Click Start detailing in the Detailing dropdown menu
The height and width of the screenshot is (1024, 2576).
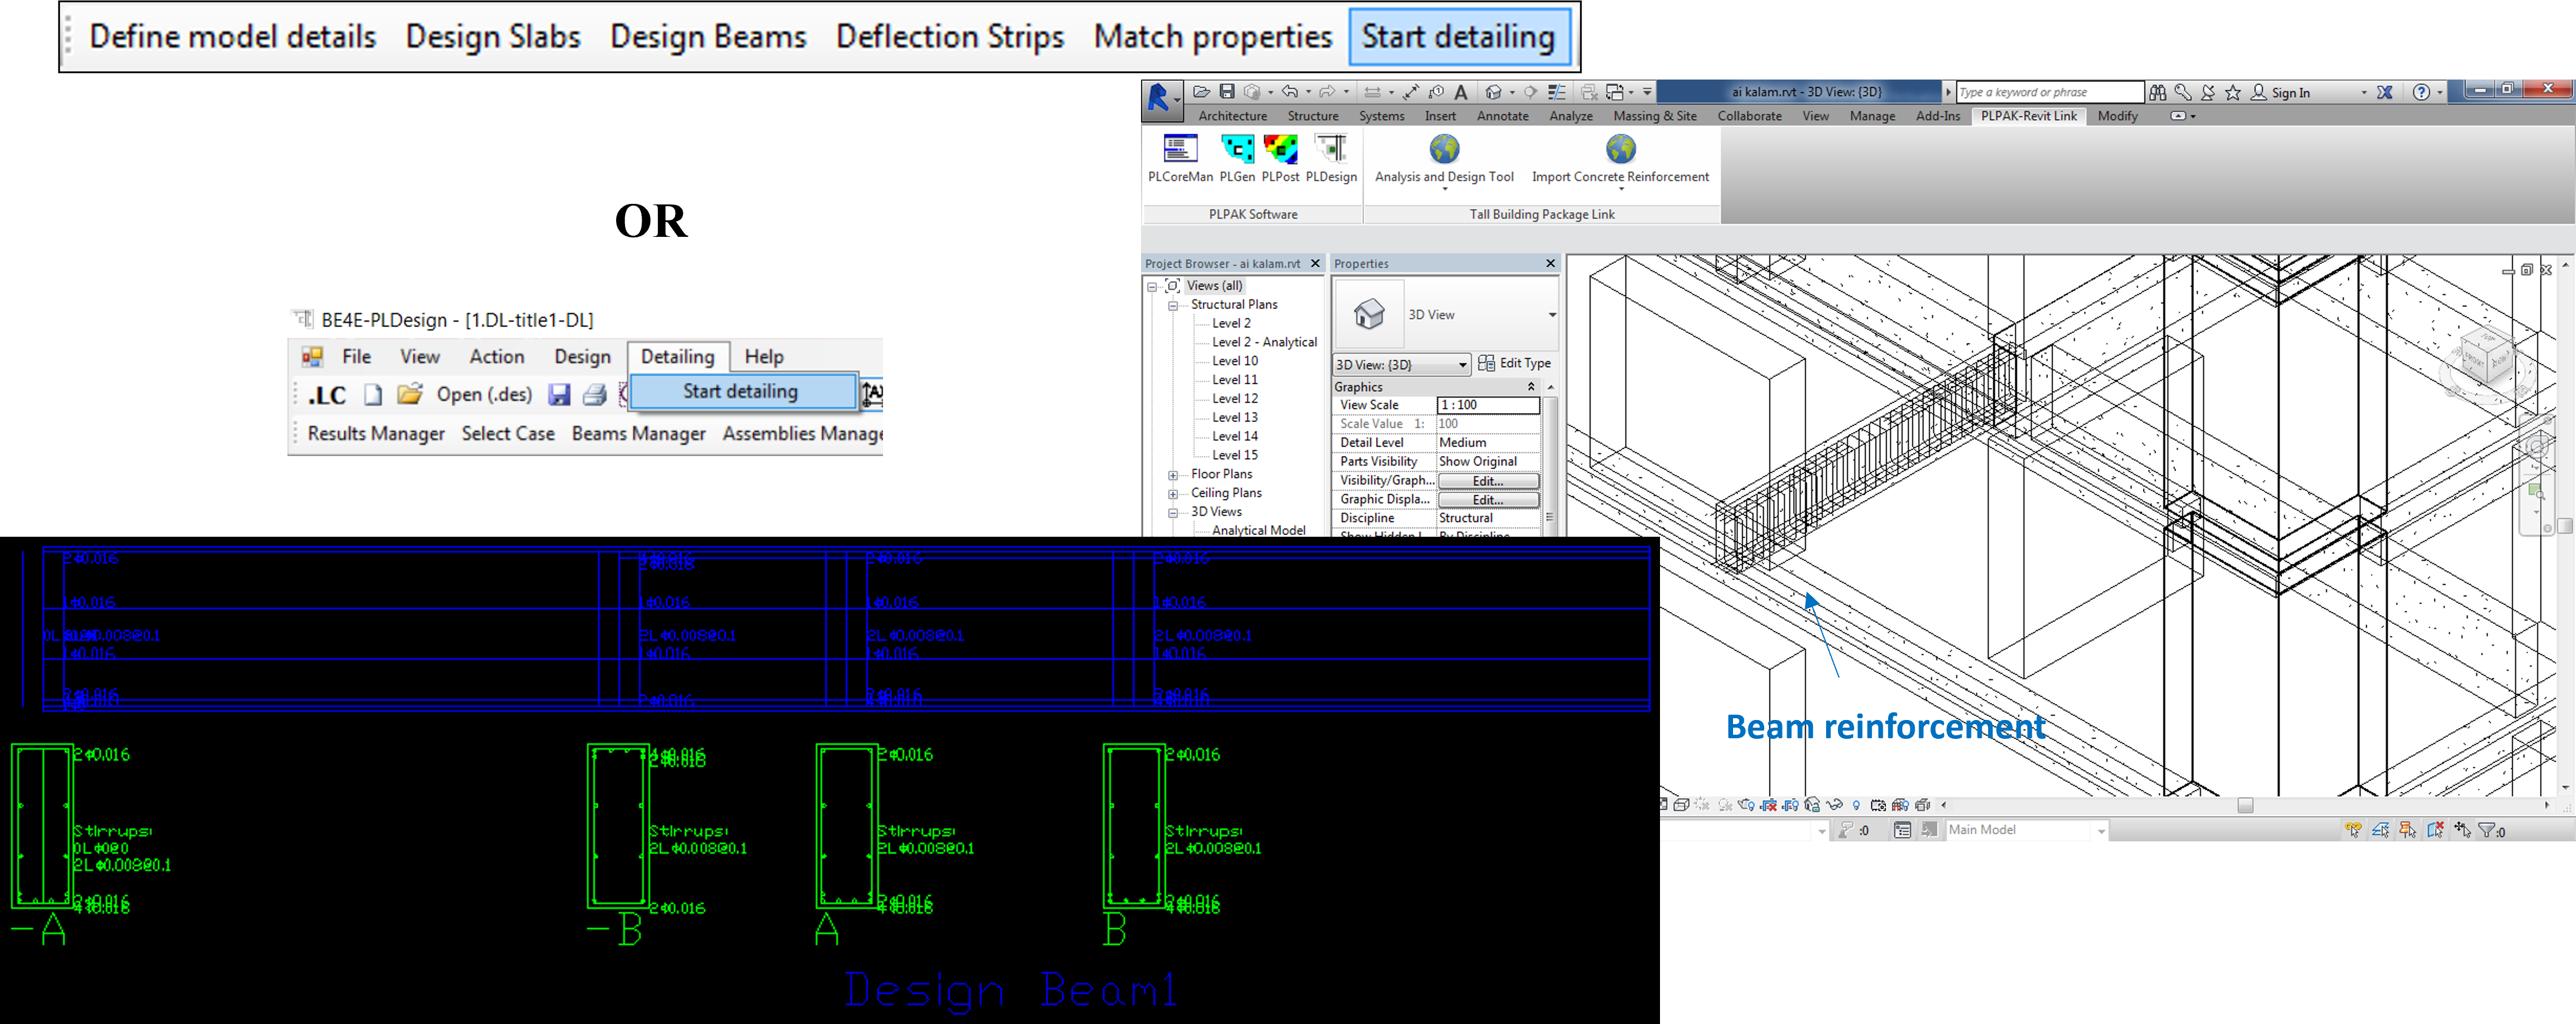743,392
